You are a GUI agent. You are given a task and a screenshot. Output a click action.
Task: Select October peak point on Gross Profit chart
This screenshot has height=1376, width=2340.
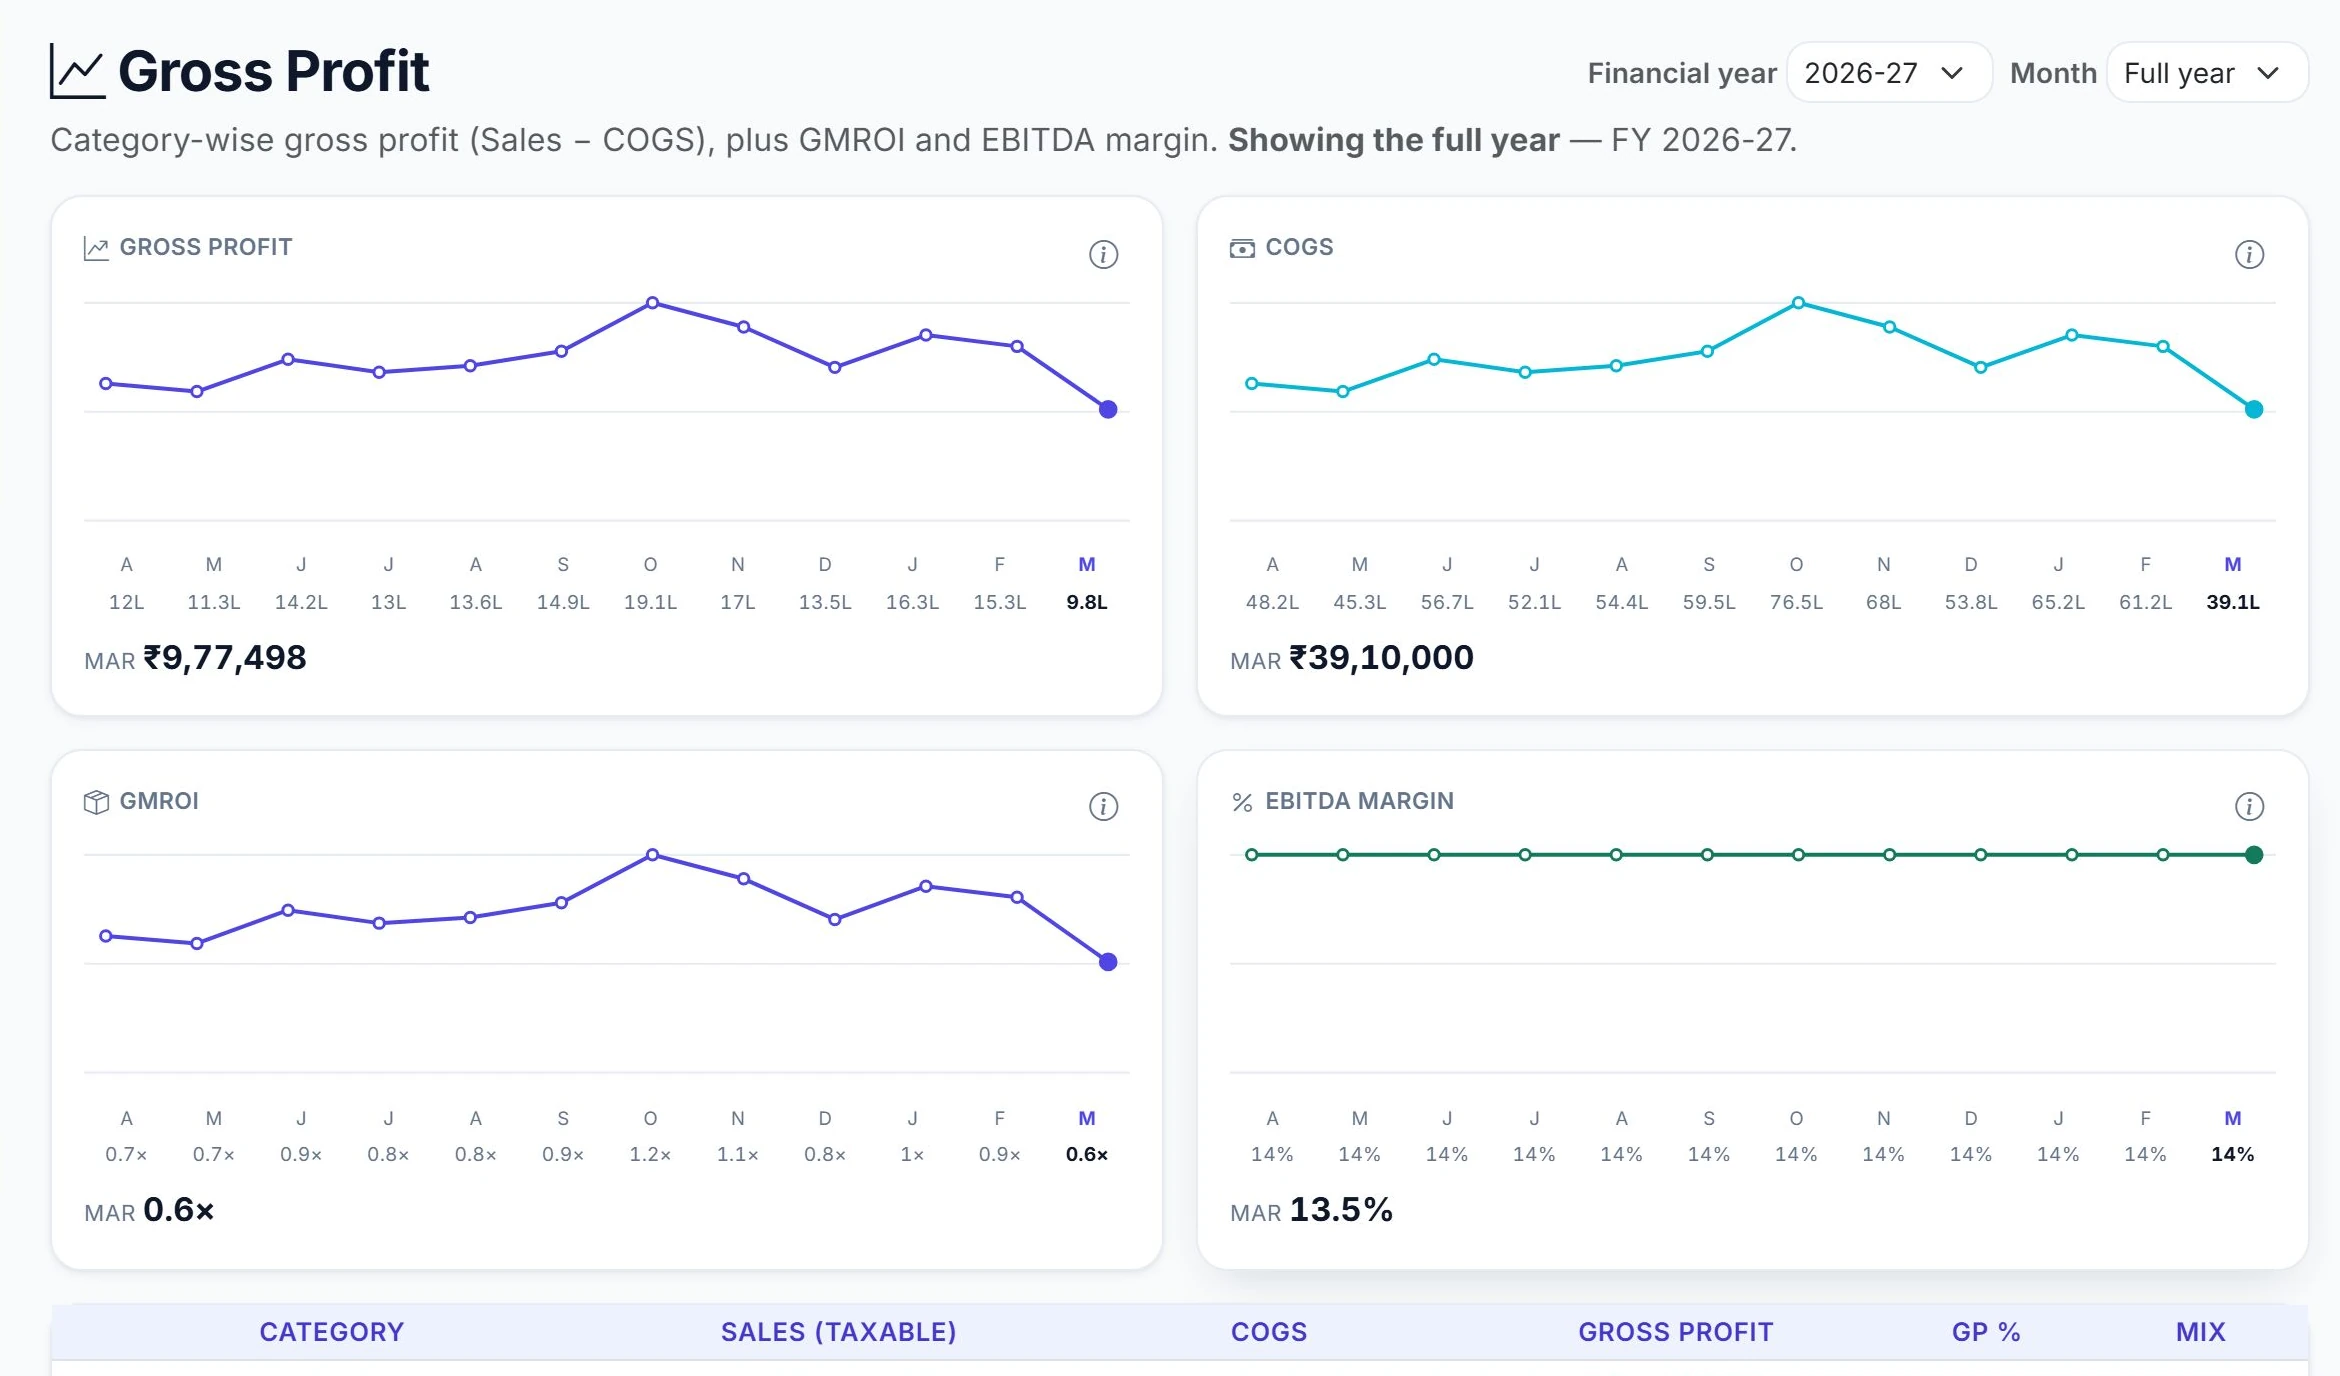click(x=652, y=302)
